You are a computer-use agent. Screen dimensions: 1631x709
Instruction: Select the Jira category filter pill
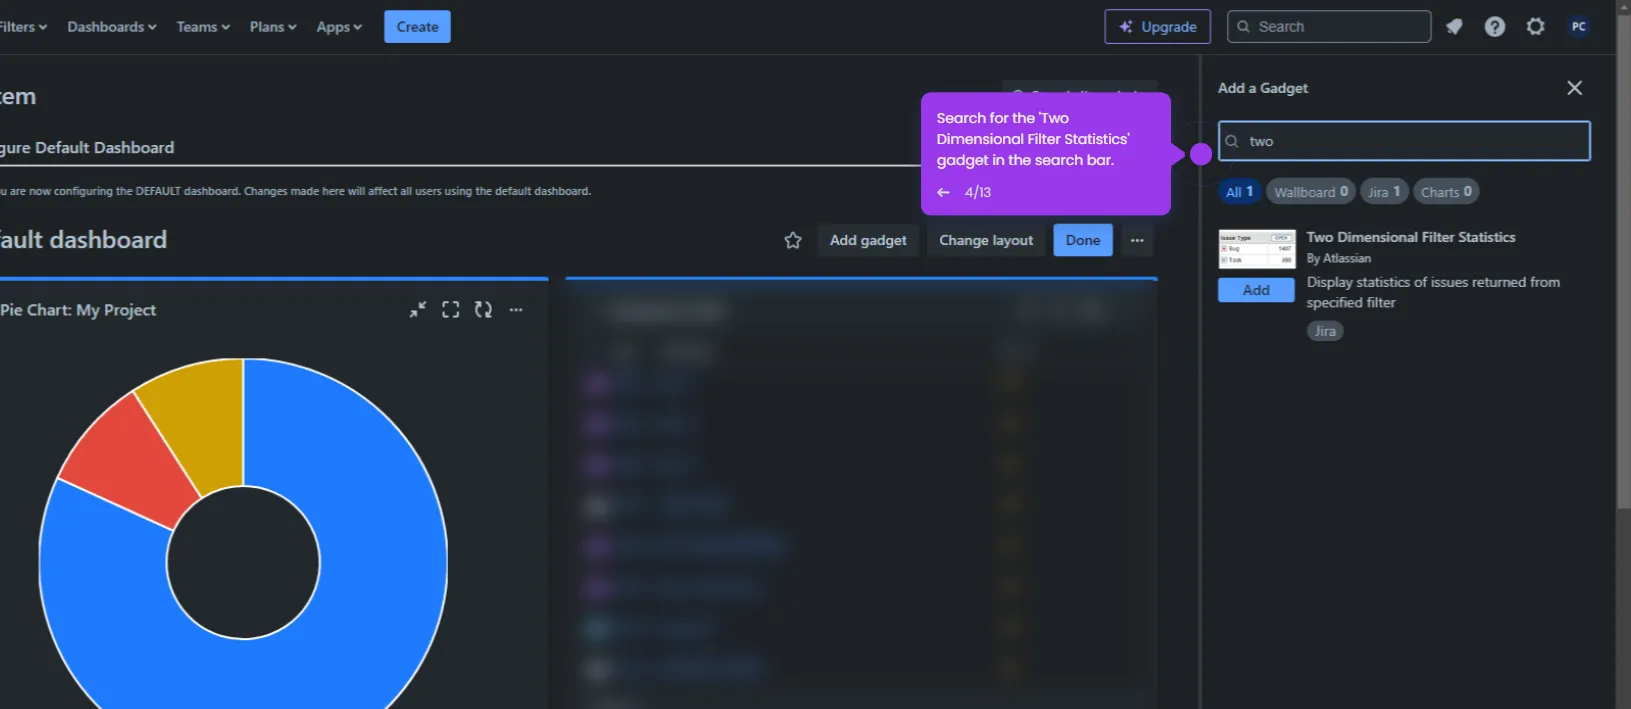pos(1384,192)
